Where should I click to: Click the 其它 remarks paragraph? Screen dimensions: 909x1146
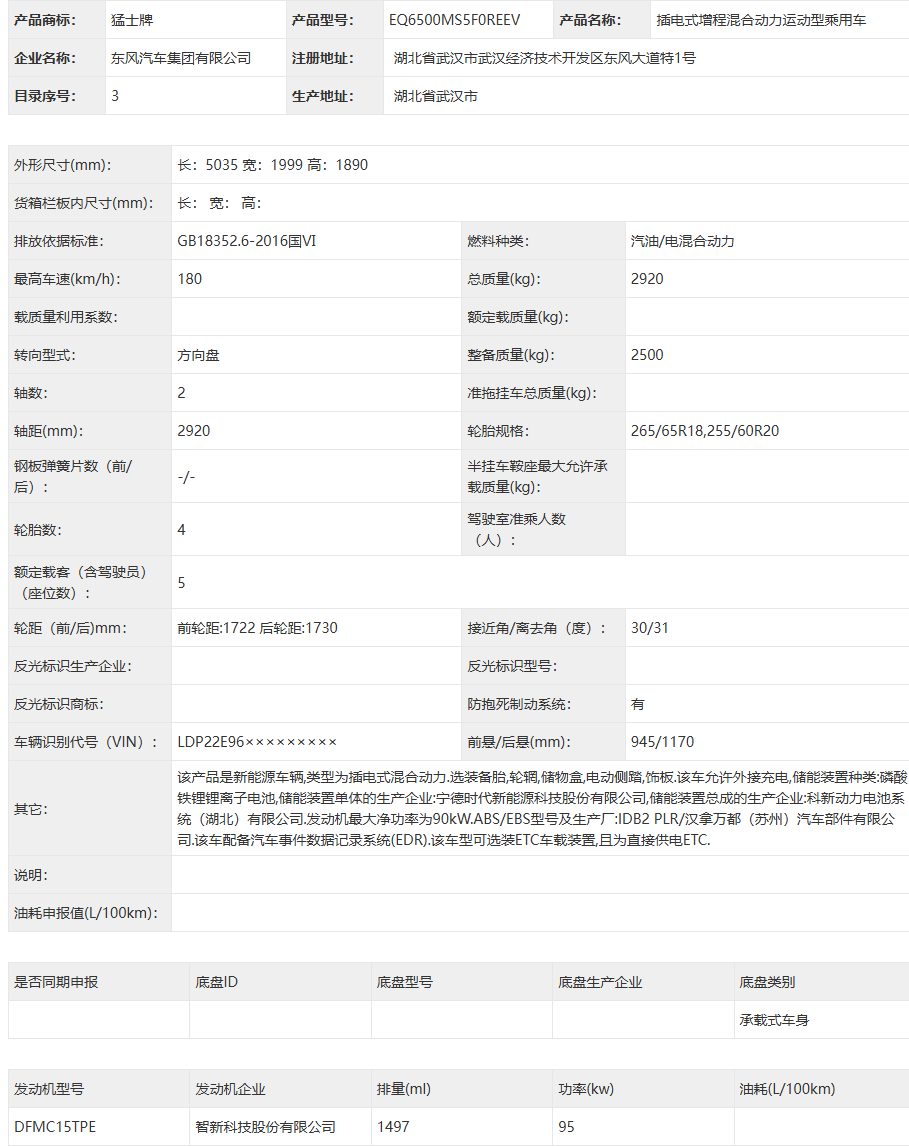(x=542, y=808)
